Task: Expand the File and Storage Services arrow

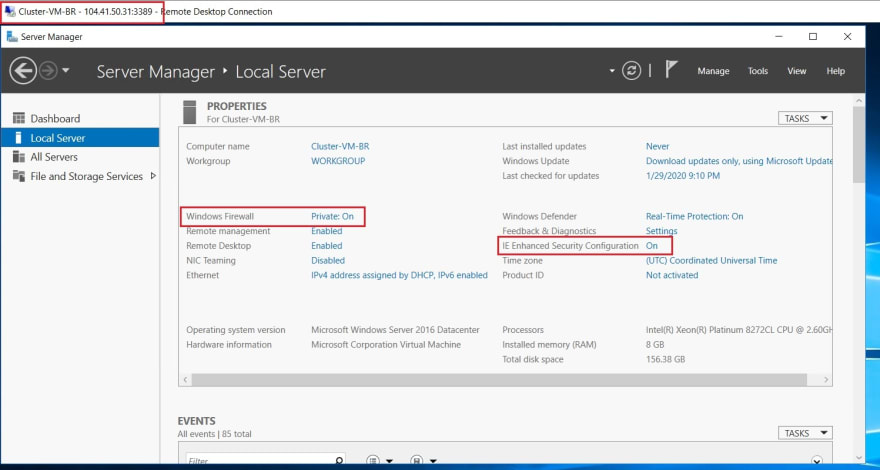Action: point(153,176)
